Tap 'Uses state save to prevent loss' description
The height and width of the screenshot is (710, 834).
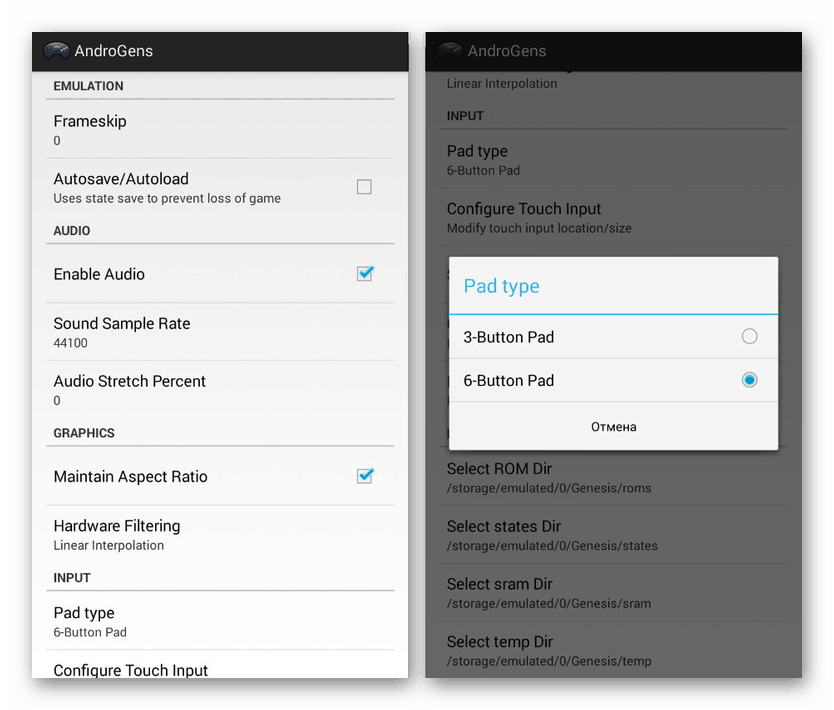click(167, 198)
